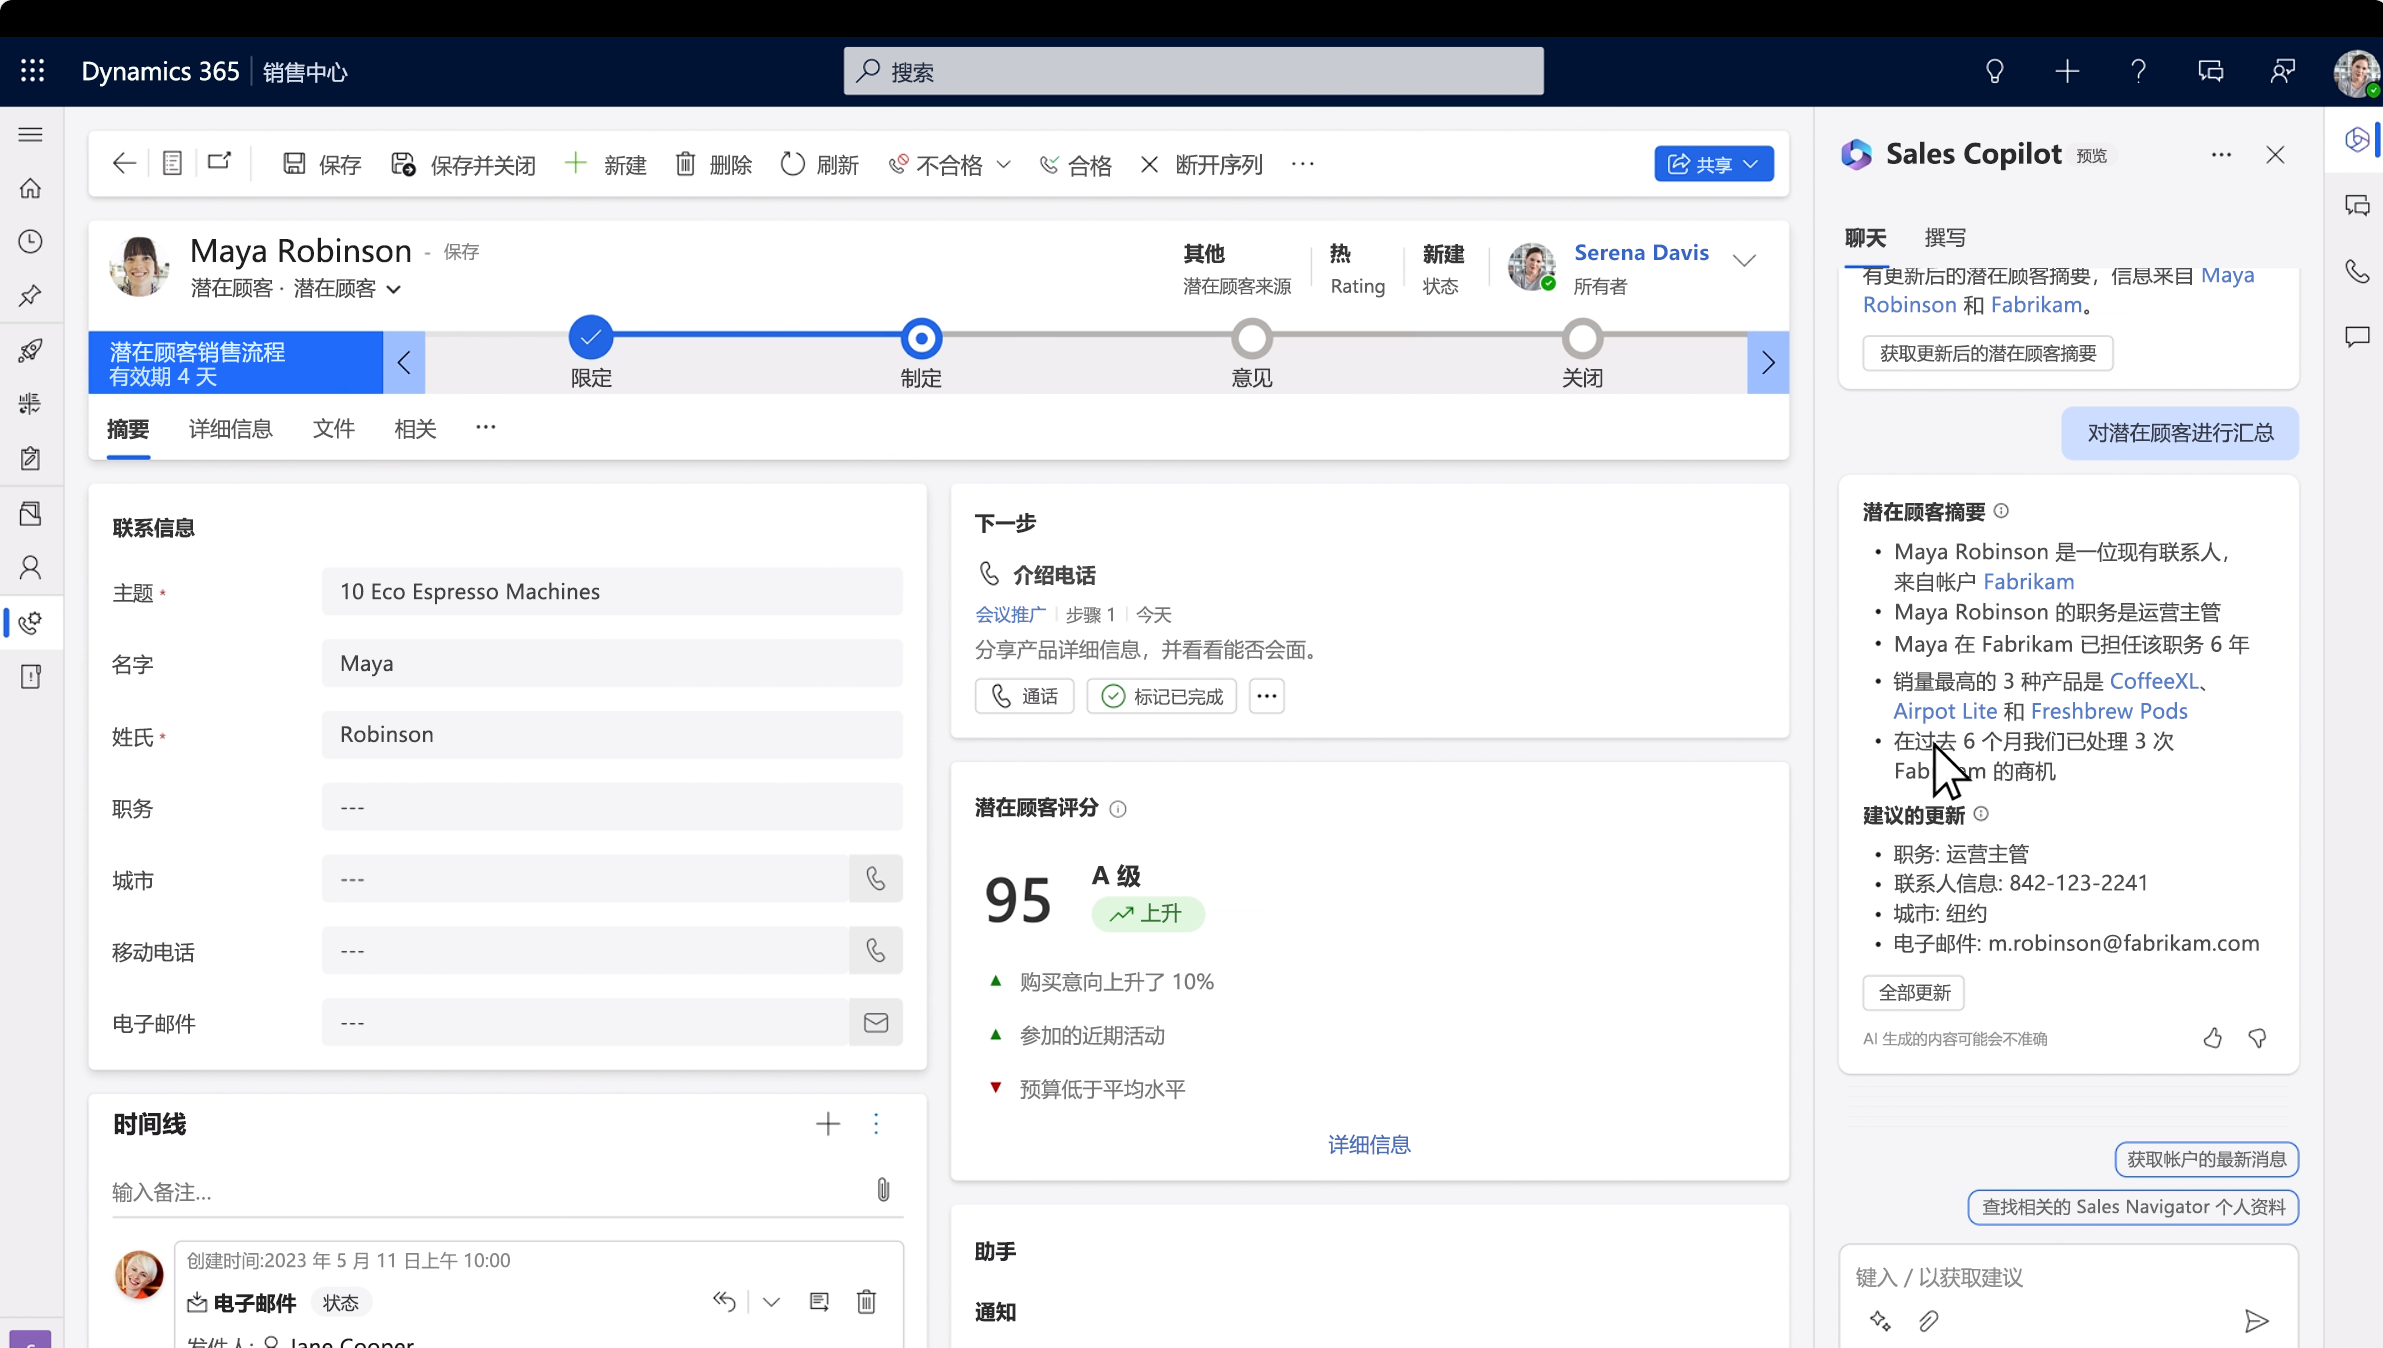The image size is (2383, 1348).
Task: Click phone icon in 移动电话 field
Action: pos(876,950)
